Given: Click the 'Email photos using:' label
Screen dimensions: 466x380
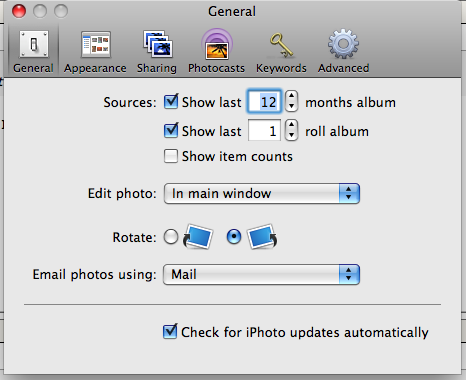Looking at the screenshot, I should click(x=94, y=275).
